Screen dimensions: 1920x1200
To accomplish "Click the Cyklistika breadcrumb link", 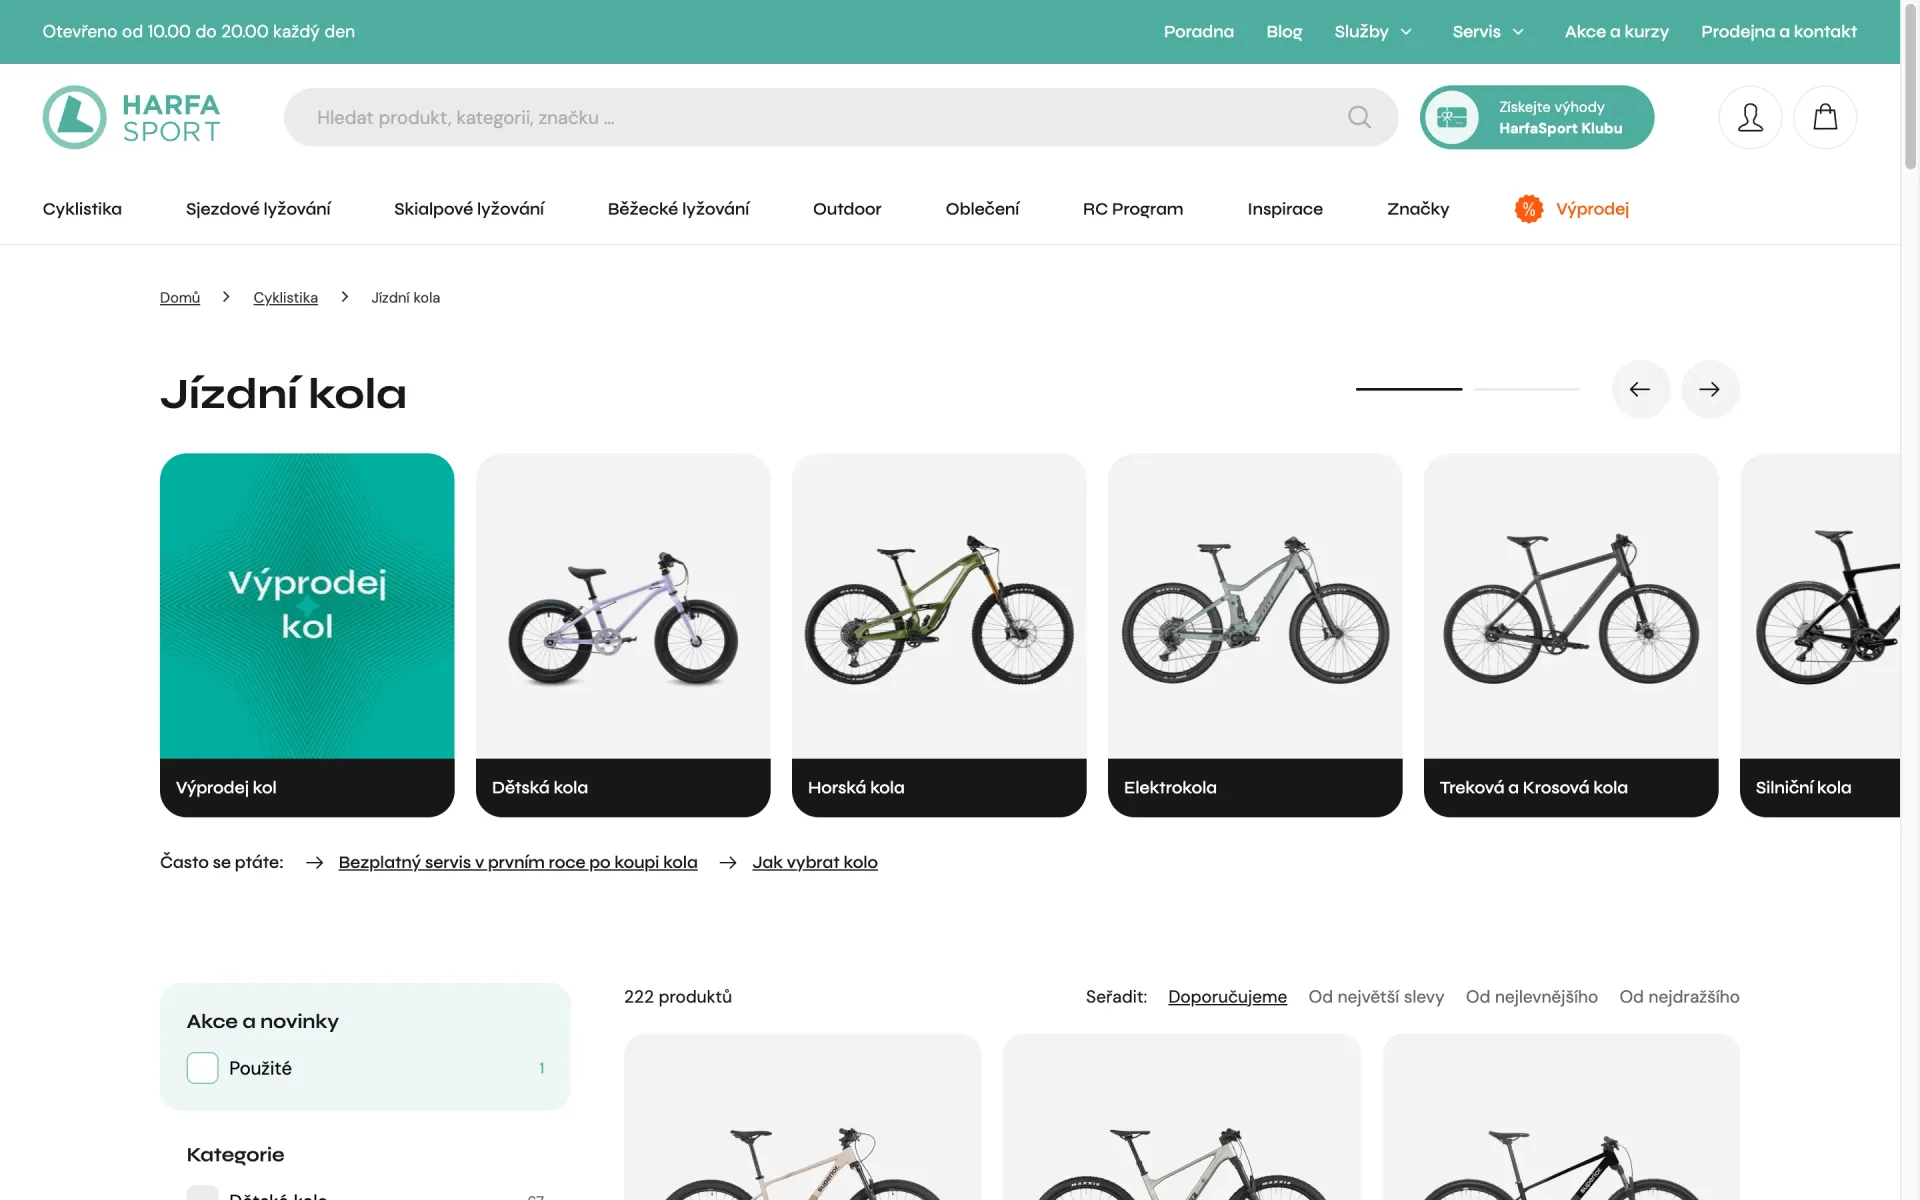I will 285,297.
